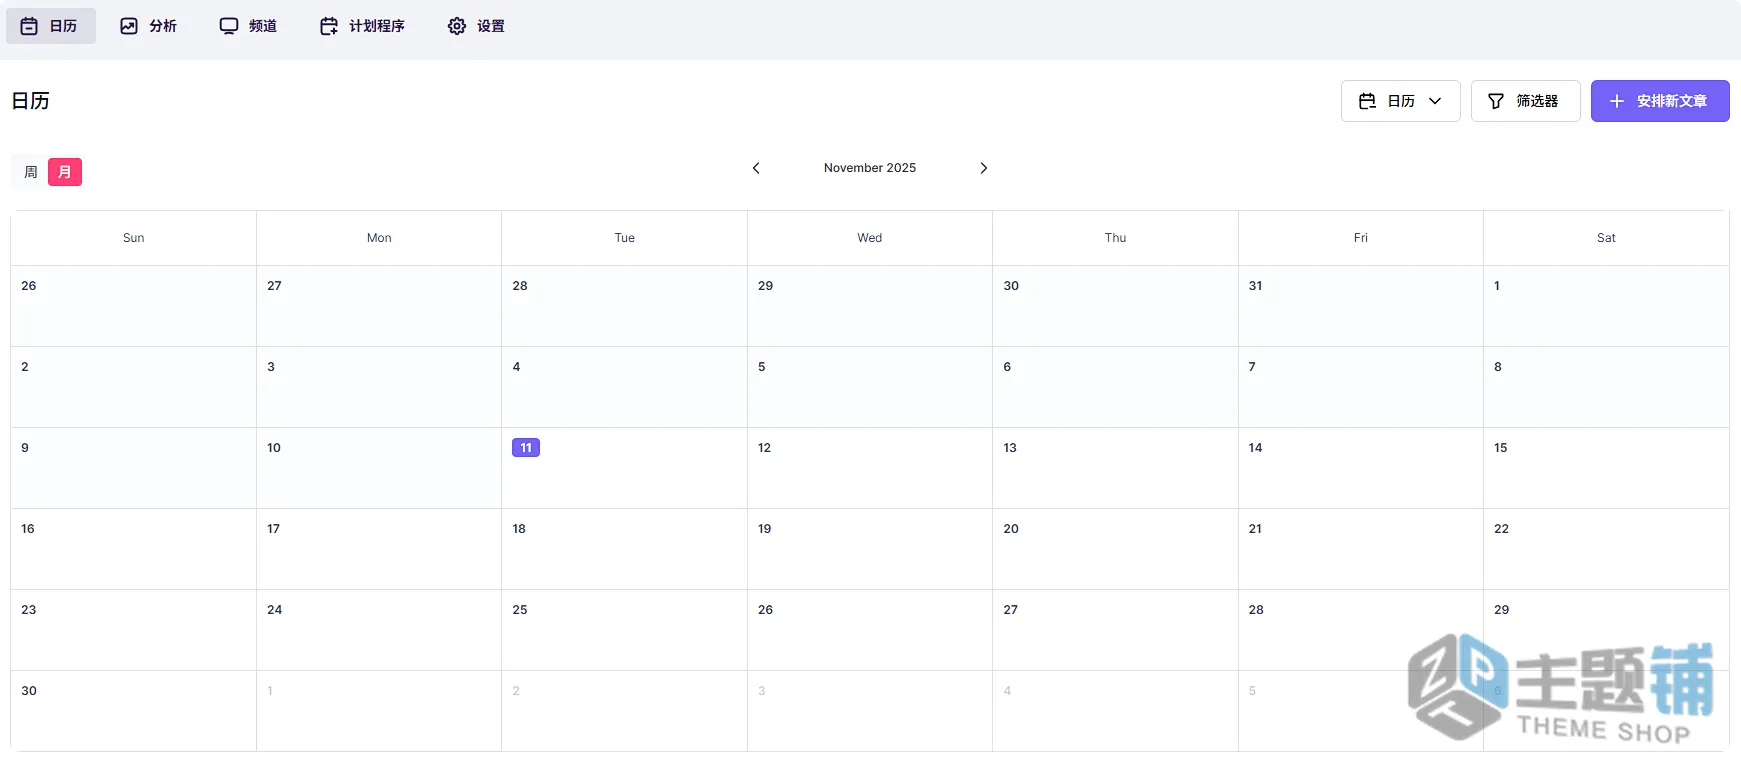Open the 频道 channels tab
Screen dimensions: 1741x773
coord(249,26)
